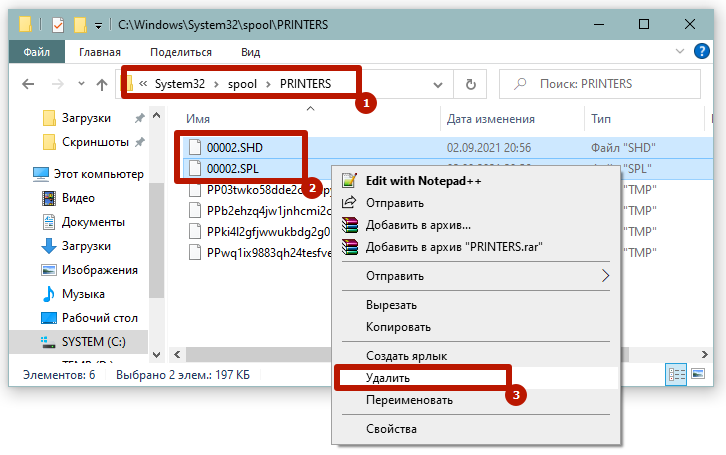Open the address bar history dropdown
The width and height of the screenshot is (726, 455).
pyautogui.click(x=443, y=84)
